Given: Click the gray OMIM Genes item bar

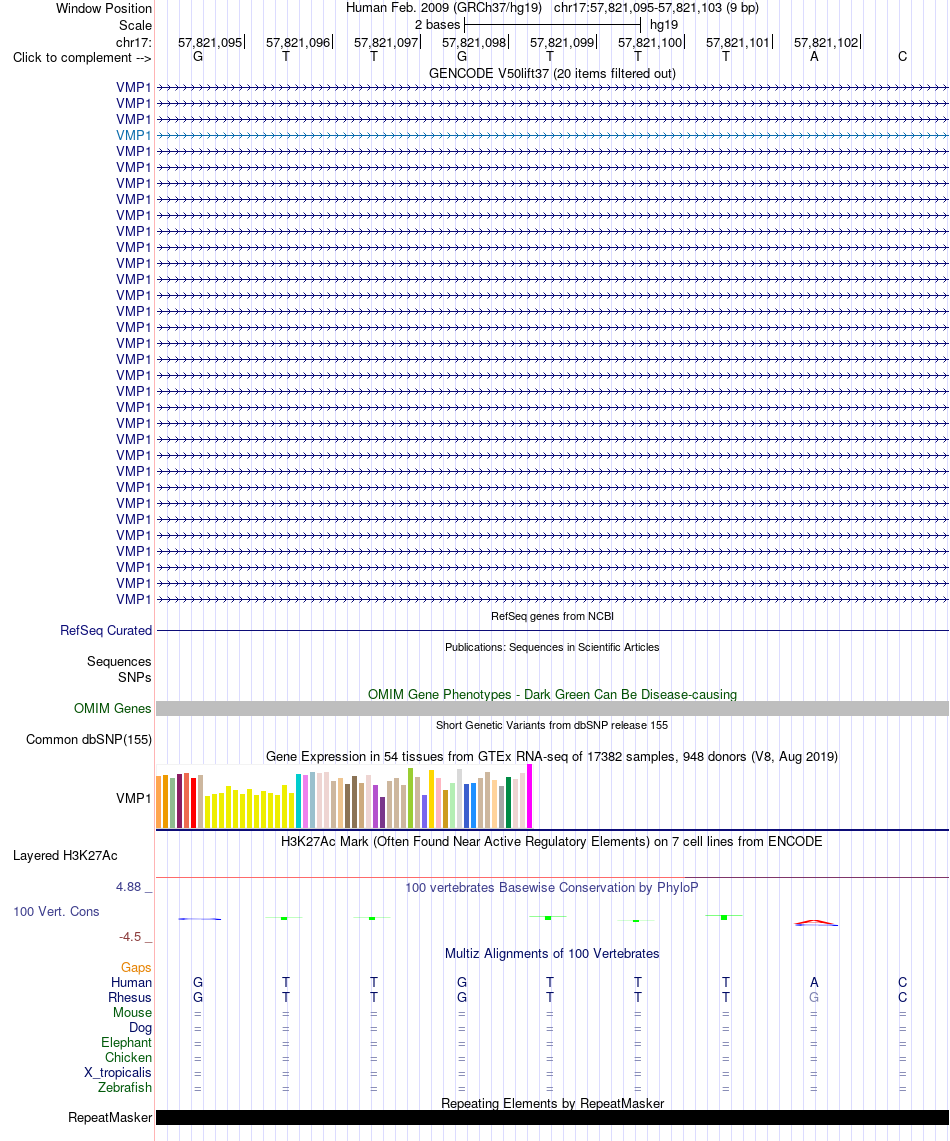Looking at the screenshot, I should pos(552,709).
